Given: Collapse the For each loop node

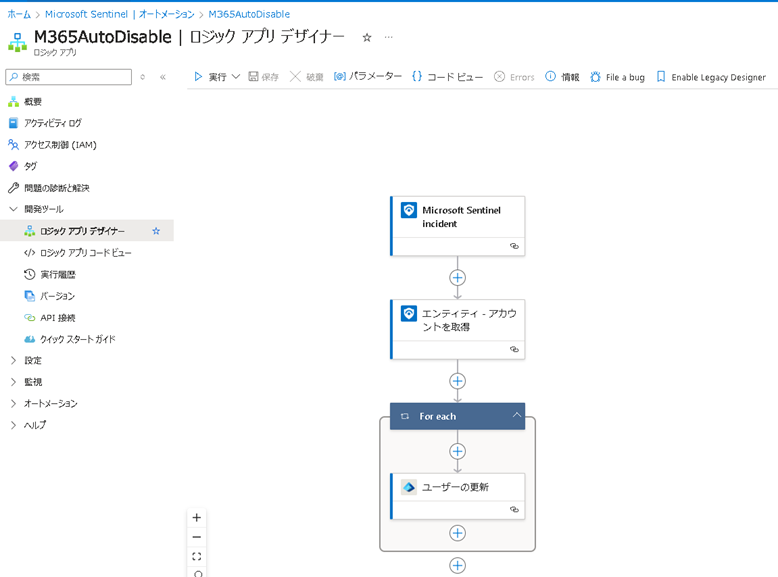Looking at the screenshot, I should click(516, 416).
